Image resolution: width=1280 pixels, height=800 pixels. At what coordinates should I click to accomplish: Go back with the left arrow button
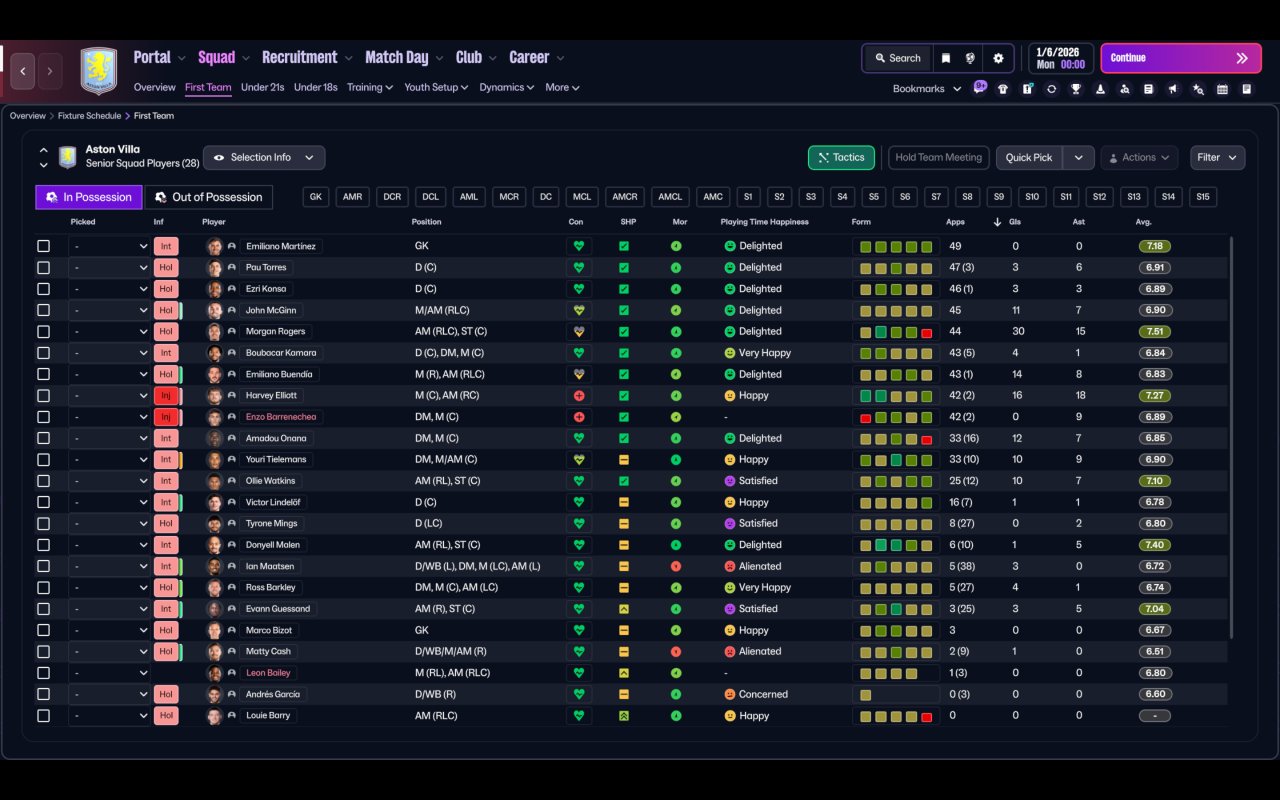coord(23,71)
